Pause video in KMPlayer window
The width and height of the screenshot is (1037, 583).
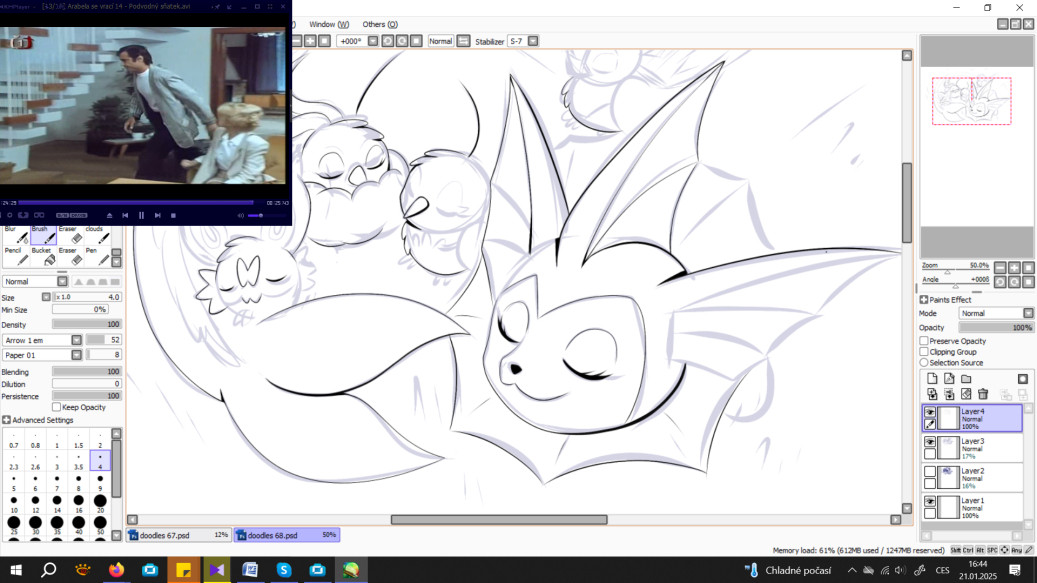(141, 215)
